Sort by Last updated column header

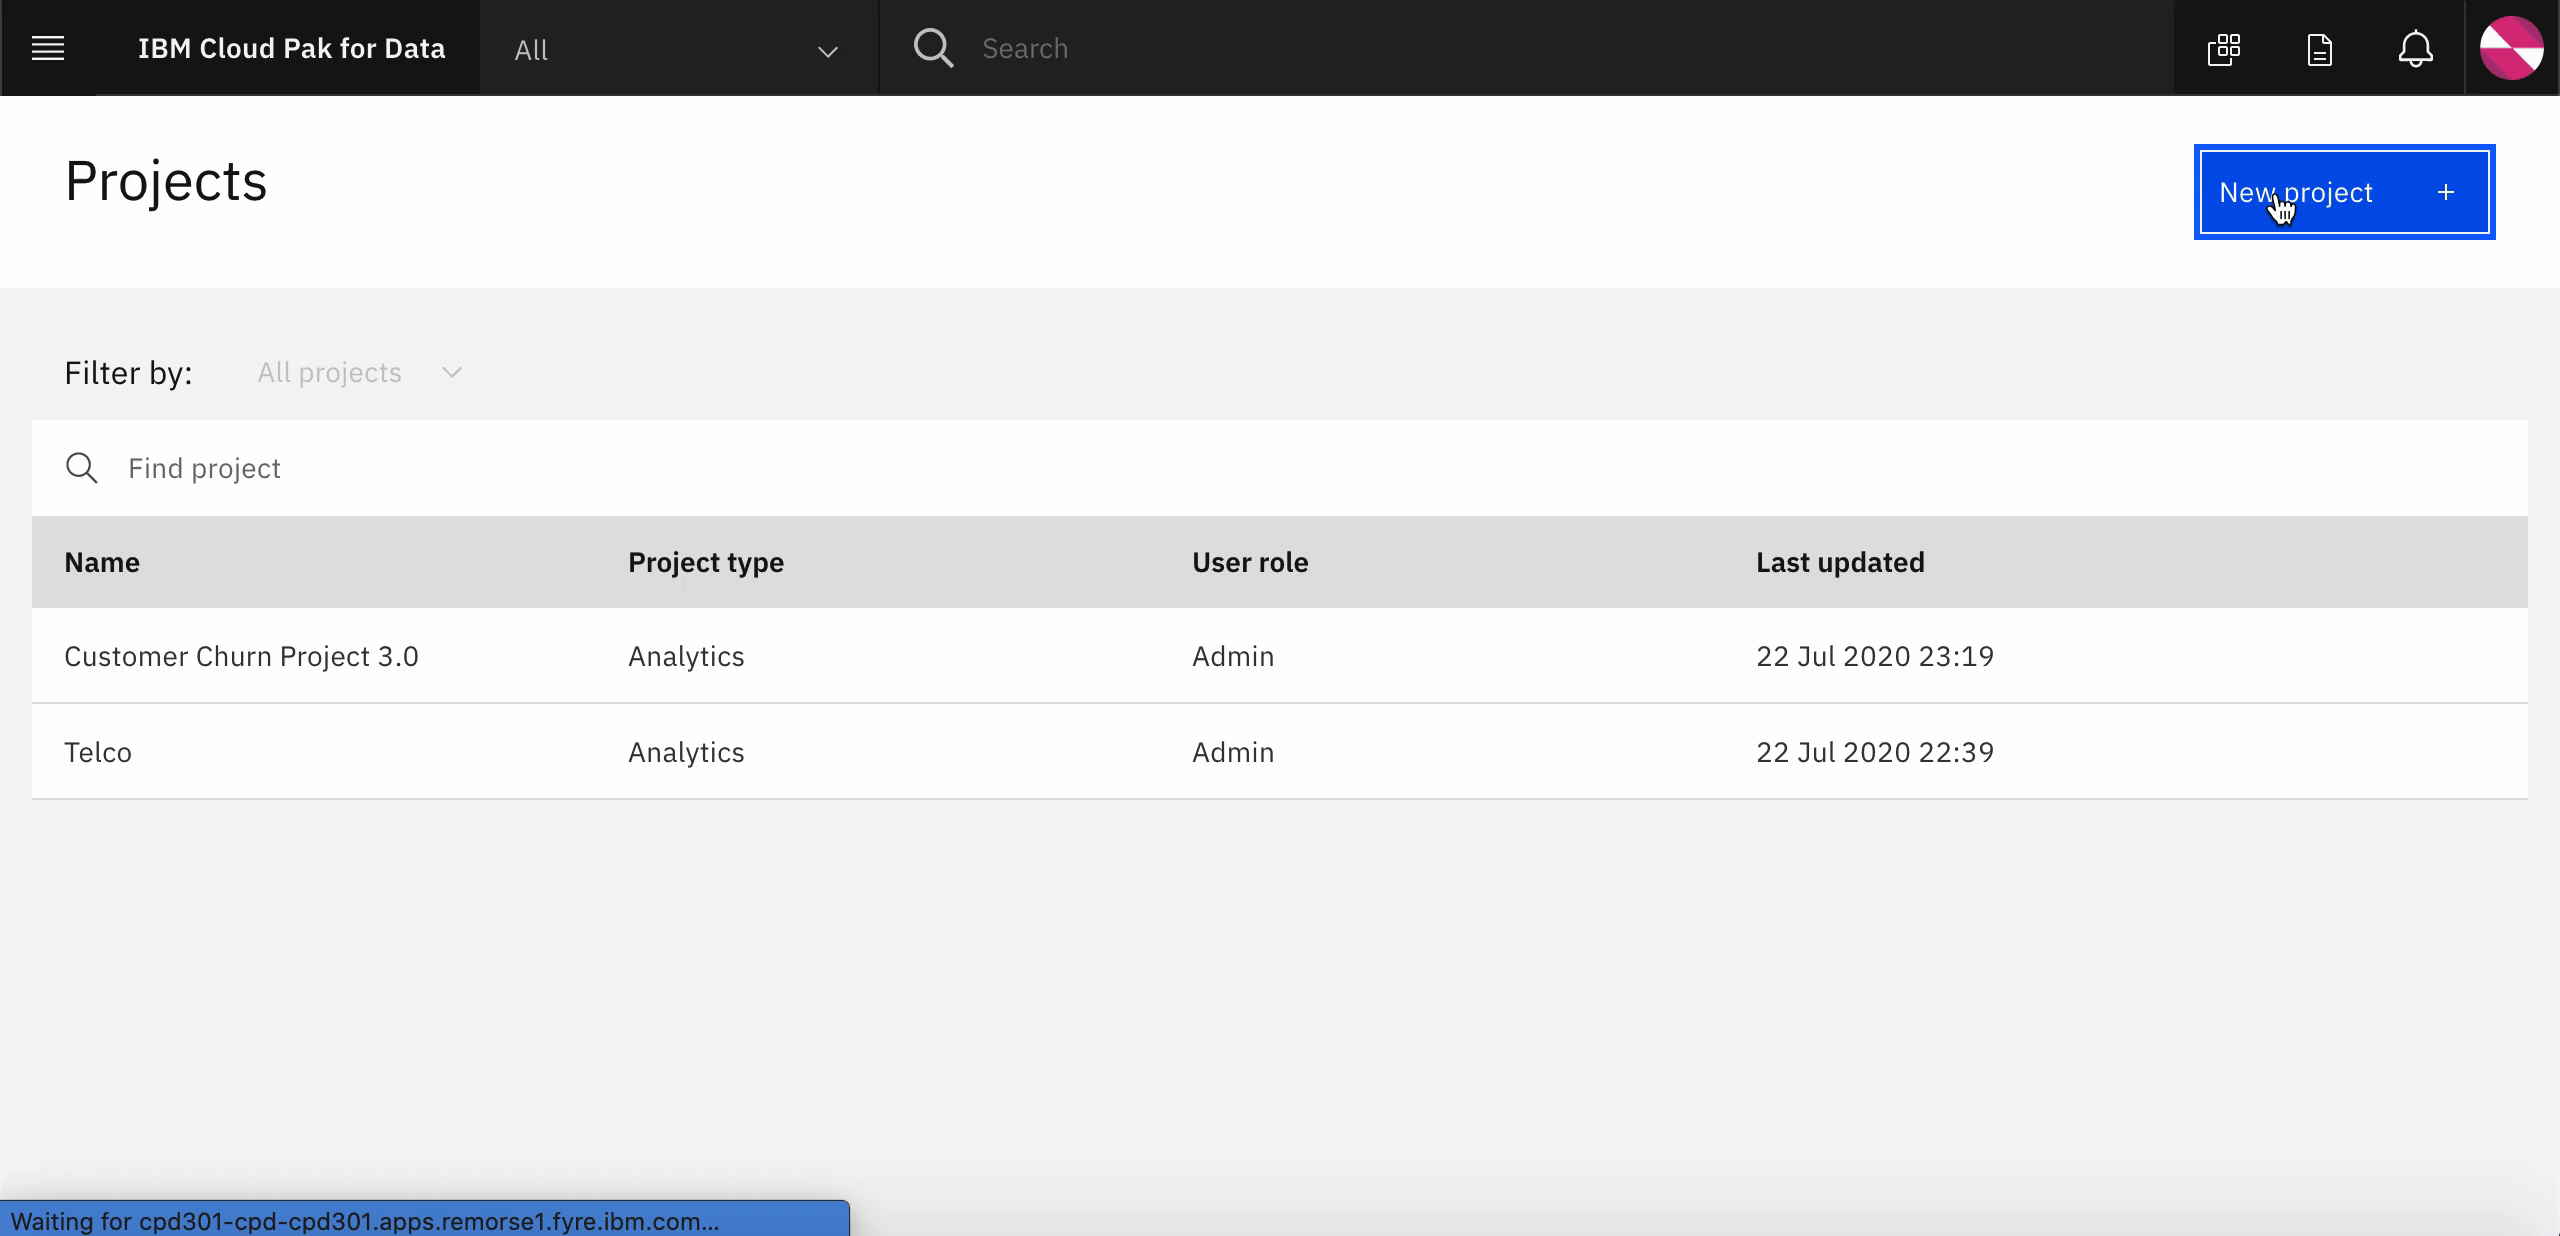point(1840,562)
